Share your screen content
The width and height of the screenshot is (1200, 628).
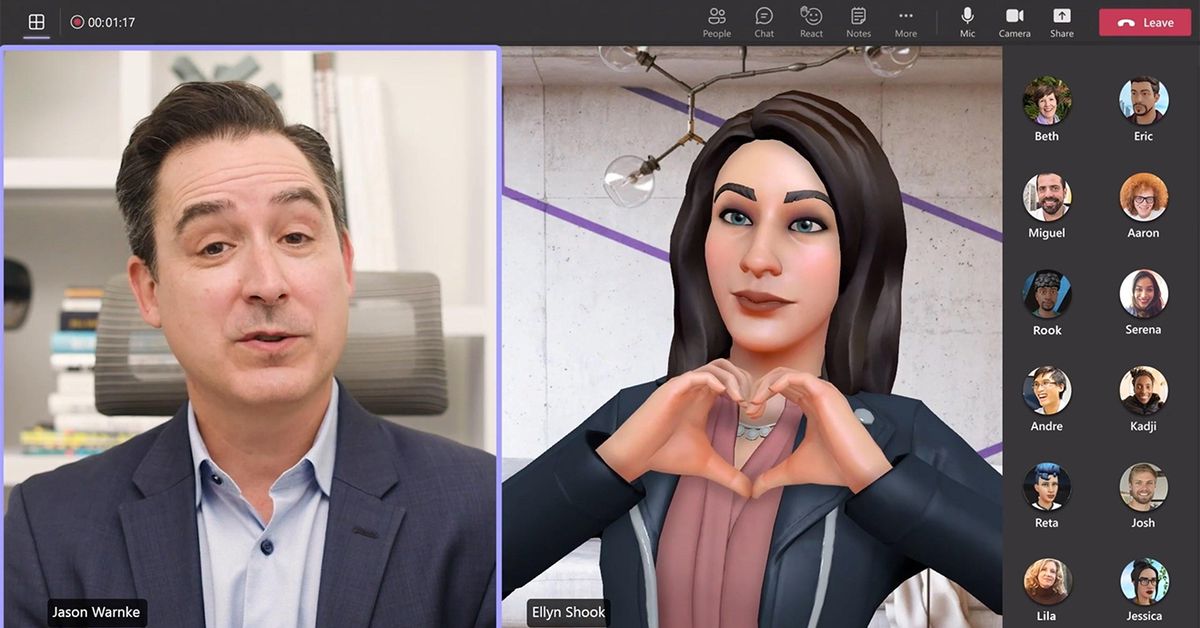(1062, 22)
